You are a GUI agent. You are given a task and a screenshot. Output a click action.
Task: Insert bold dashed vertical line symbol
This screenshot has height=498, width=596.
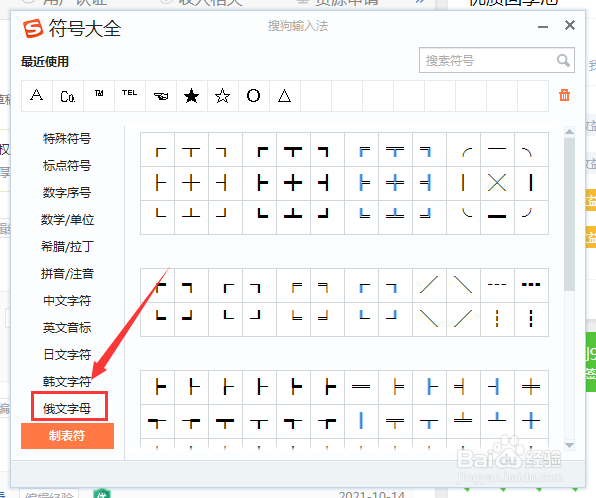click(531, 319)
